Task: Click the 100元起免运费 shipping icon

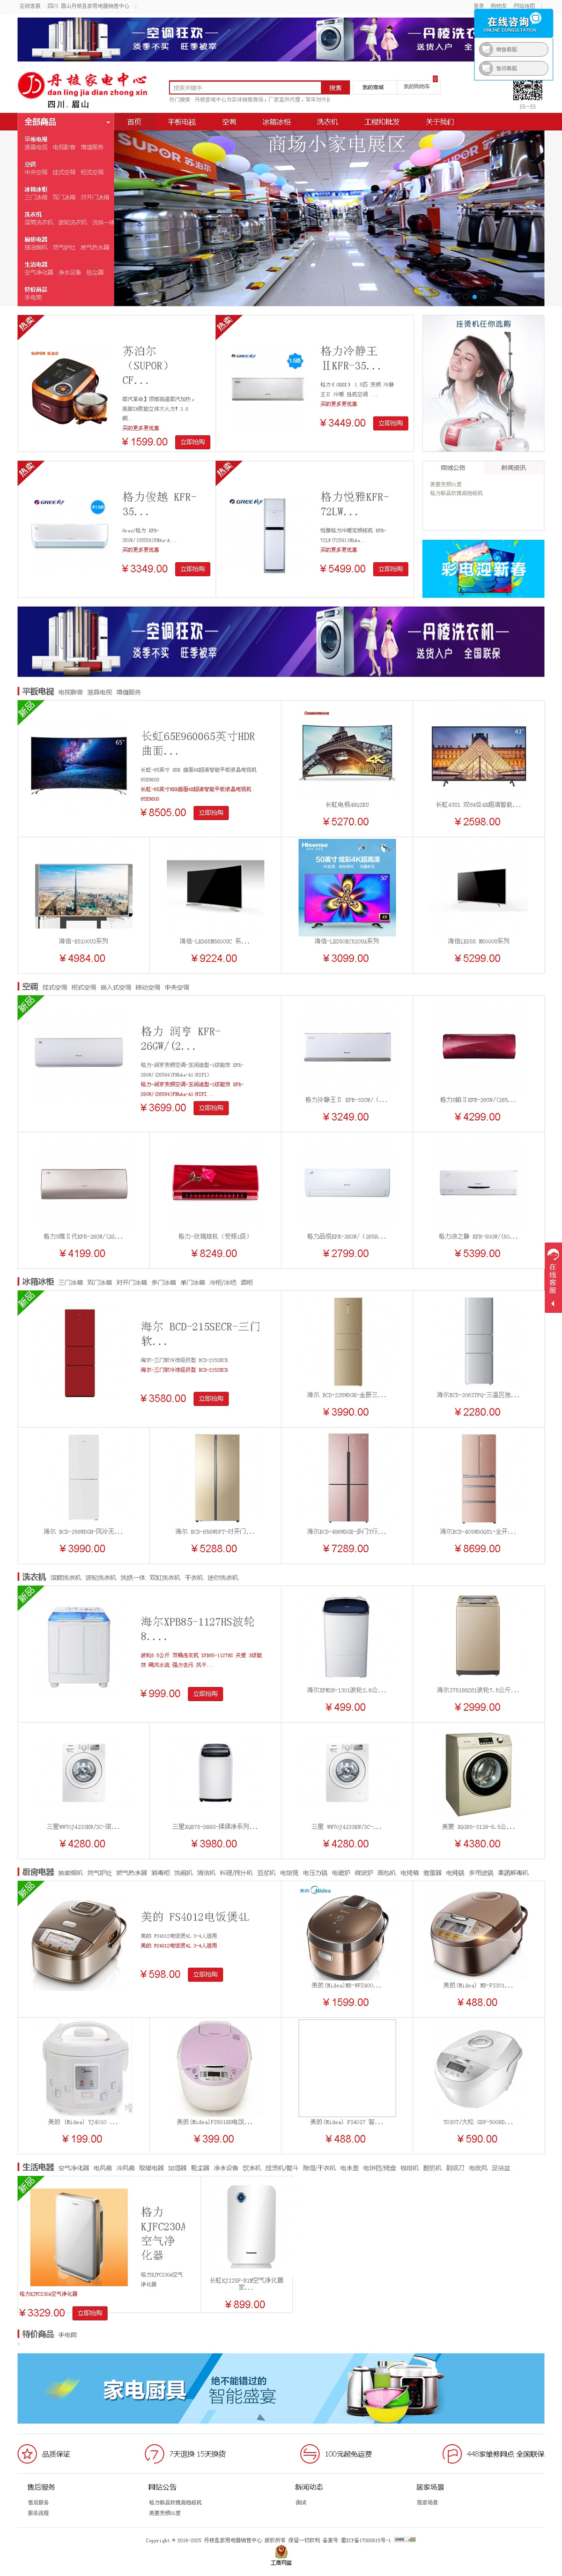Action: pyautogui.click(x=309, y=2453)
